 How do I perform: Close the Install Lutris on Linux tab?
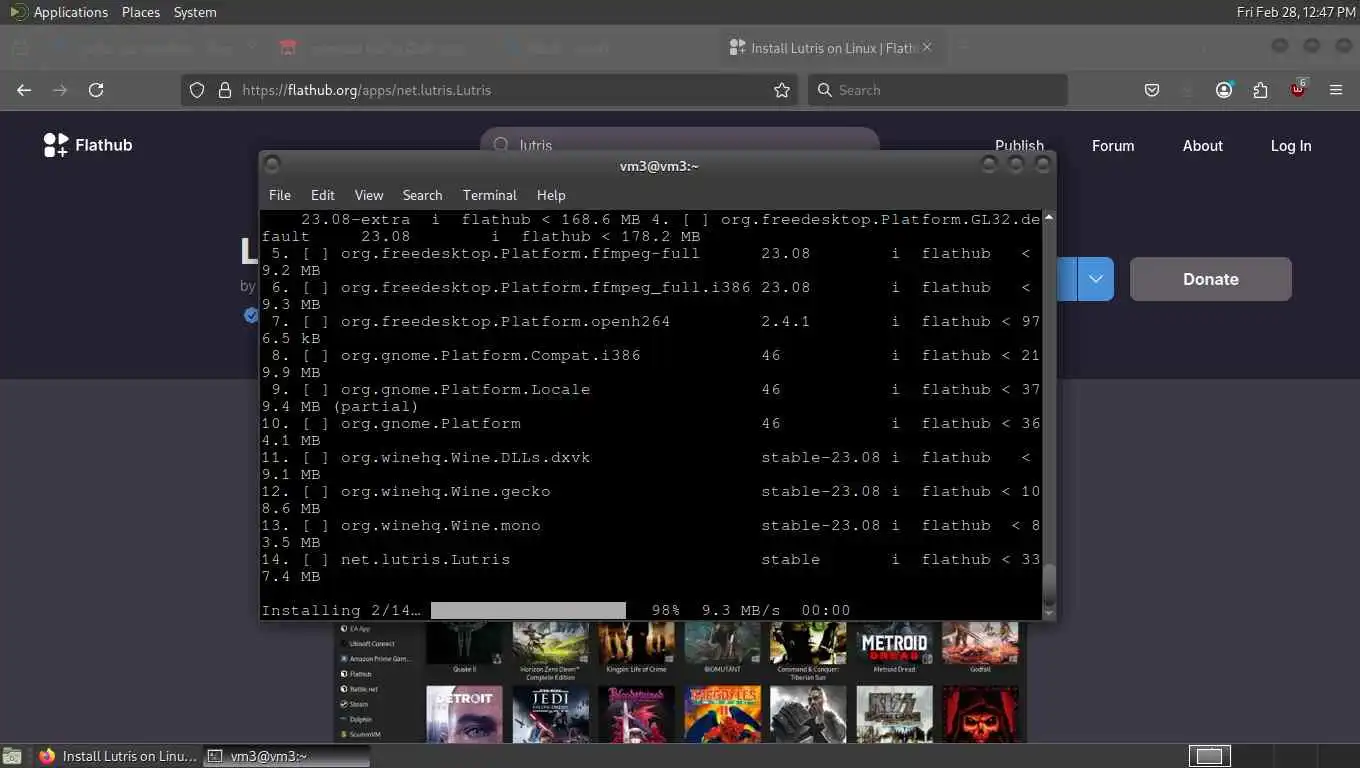coord(926,47)
